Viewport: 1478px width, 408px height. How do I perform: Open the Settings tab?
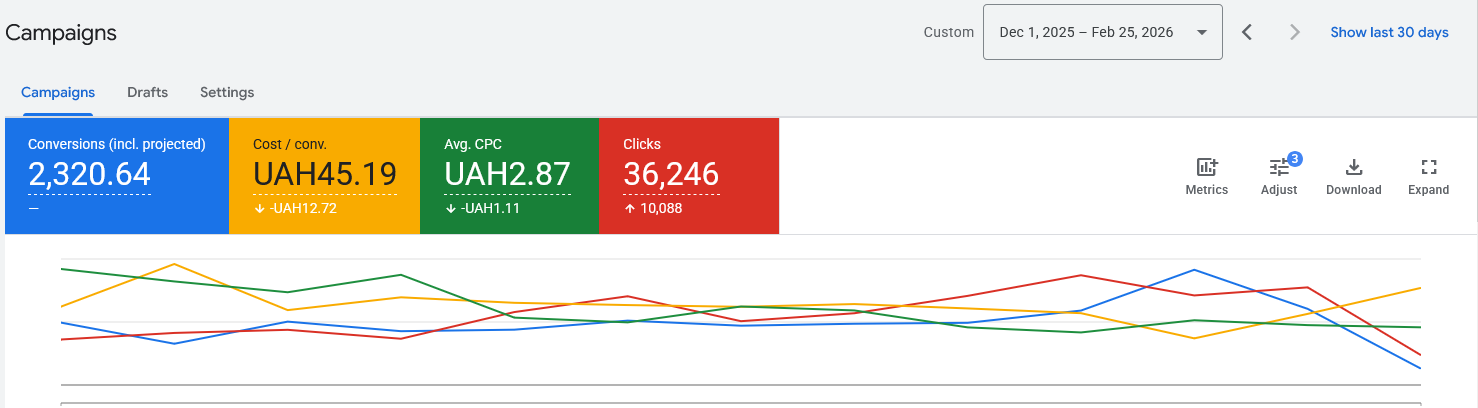pos(227,92)
